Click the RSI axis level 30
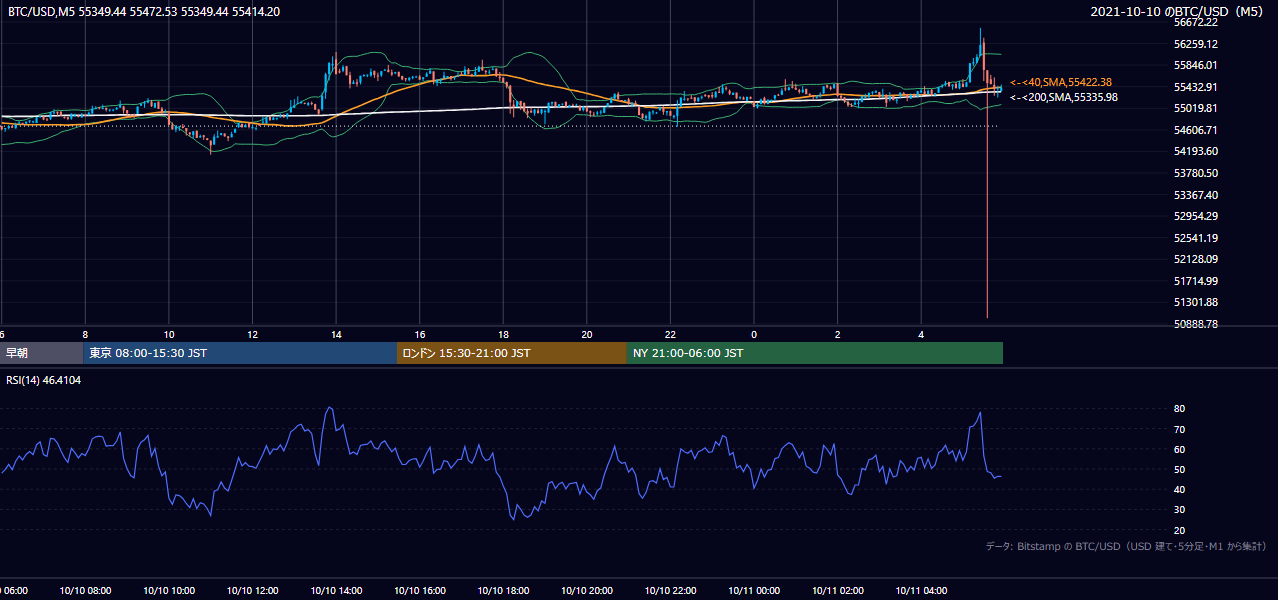The width and height of the screenshot is (1278, 600). 1179,510
